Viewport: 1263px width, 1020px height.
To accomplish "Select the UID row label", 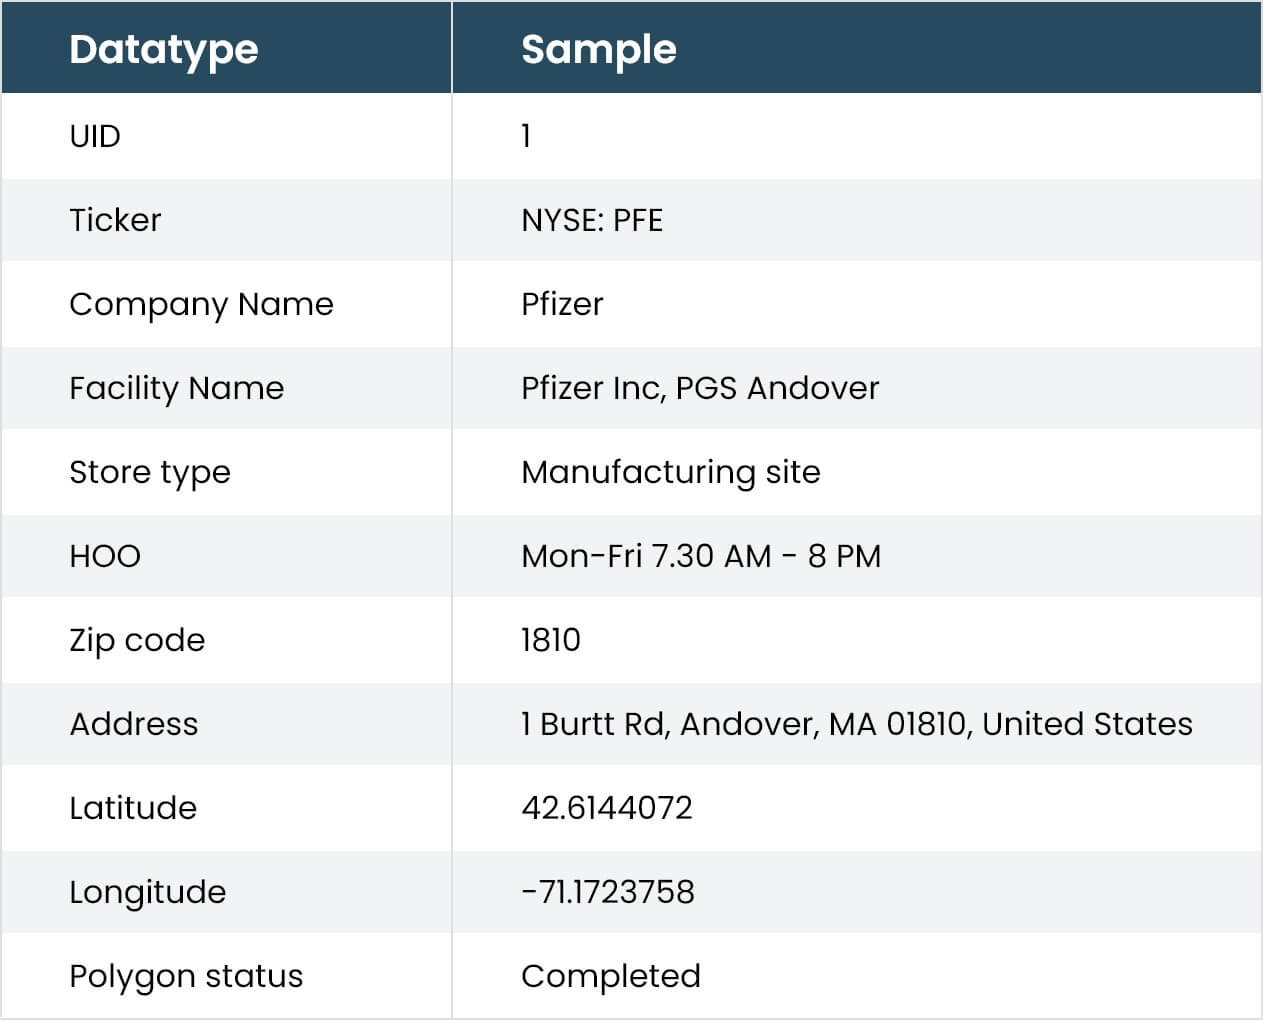I will click(95, 136).
